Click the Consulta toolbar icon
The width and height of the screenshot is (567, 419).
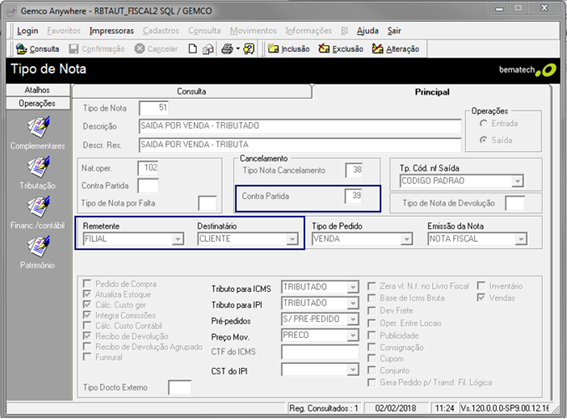(21, 49)
